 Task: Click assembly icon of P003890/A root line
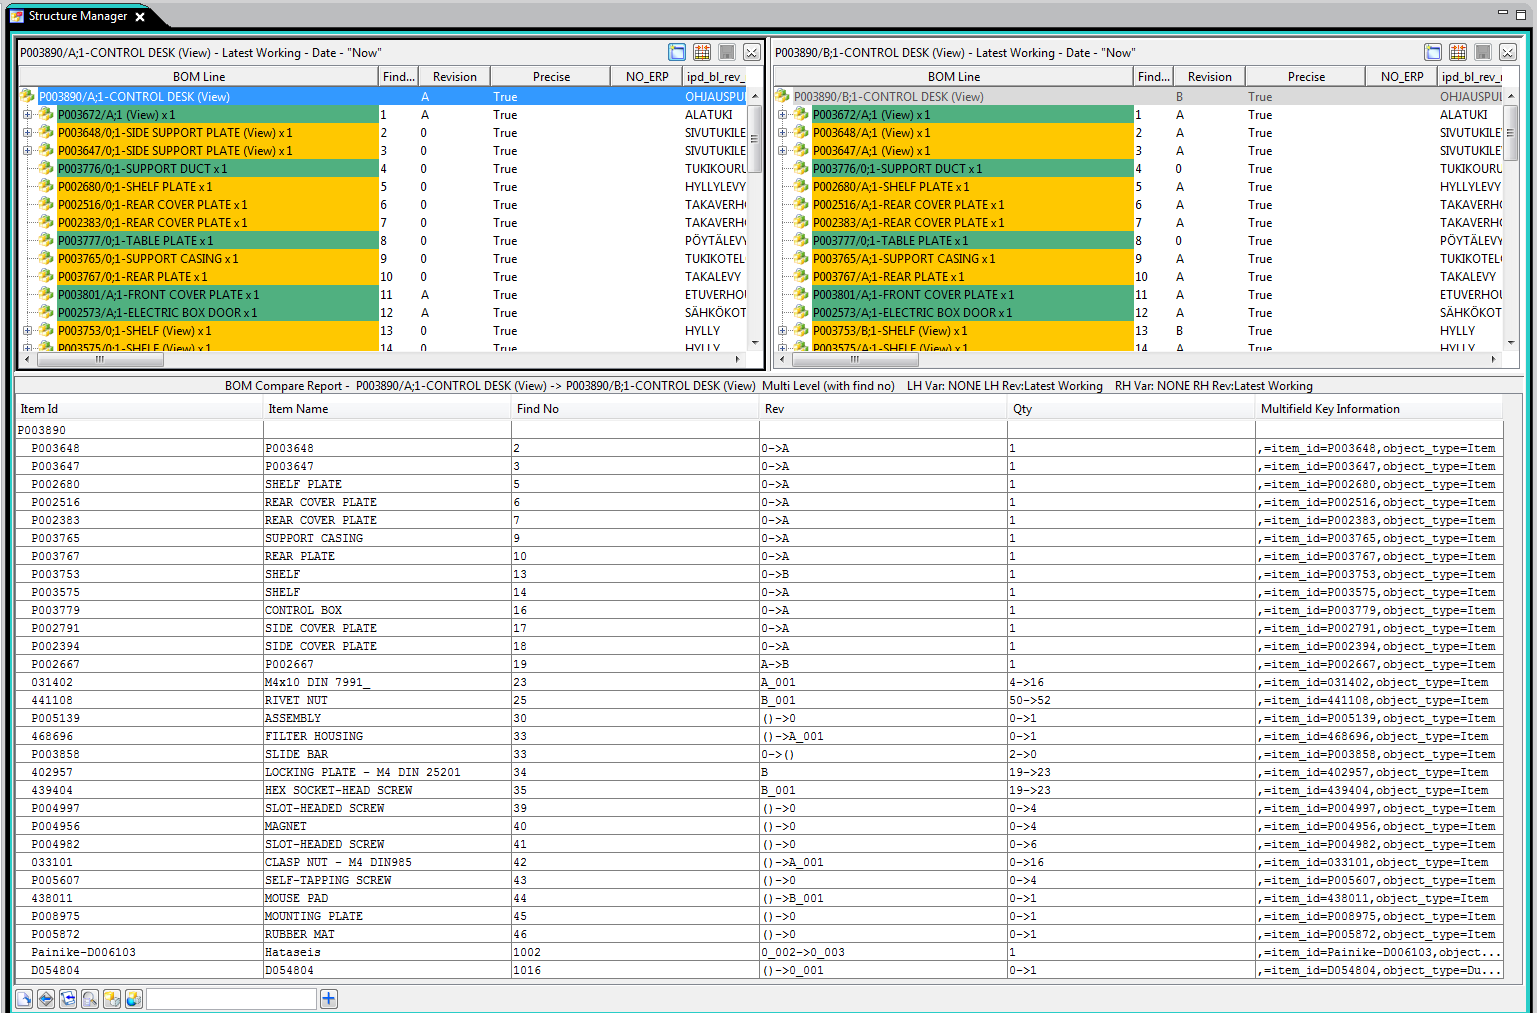click(28, 96)
